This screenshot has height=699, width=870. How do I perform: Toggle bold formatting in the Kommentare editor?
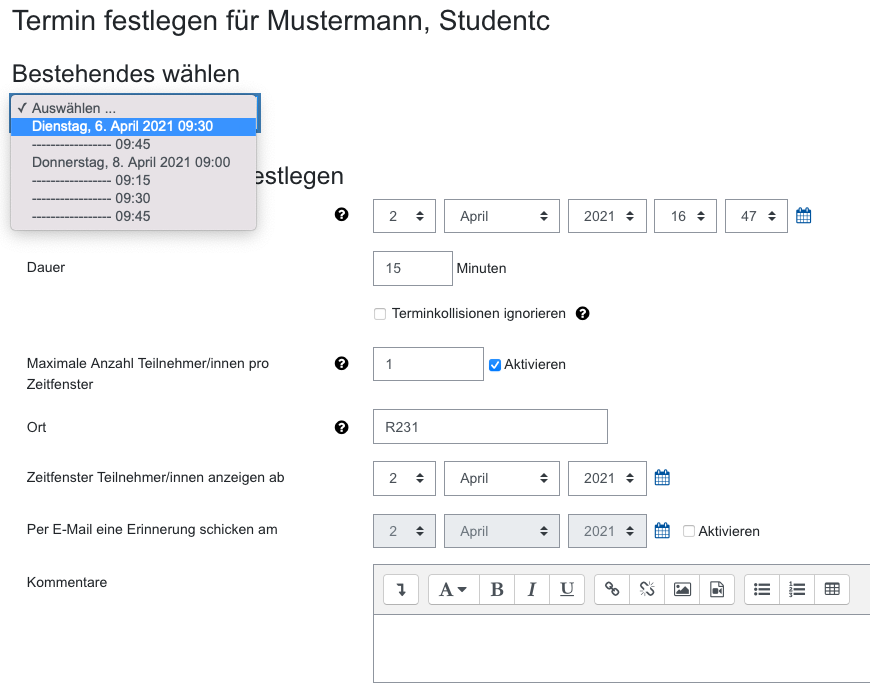click(497, 589)
